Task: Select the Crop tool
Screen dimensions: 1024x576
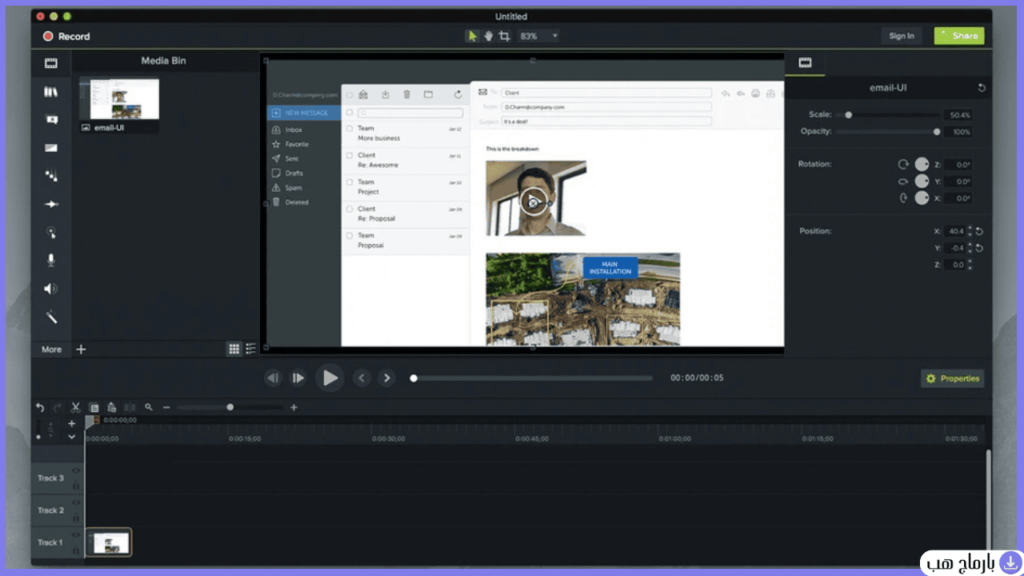Action: [504, 36]
